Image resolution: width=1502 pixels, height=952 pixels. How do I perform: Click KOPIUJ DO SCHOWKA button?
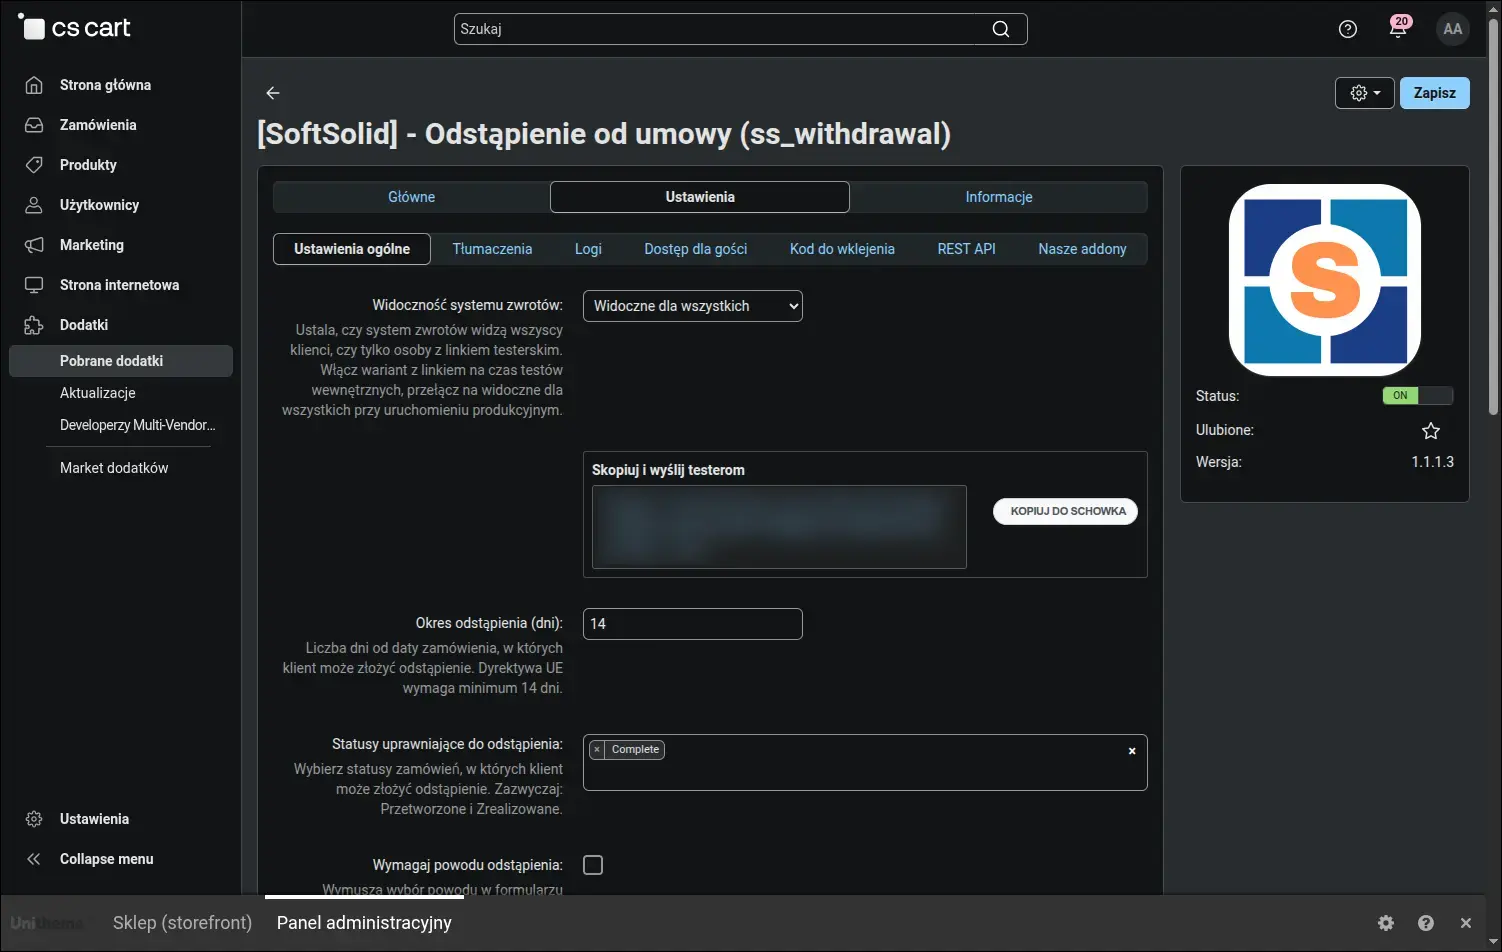click(1066, 511)
